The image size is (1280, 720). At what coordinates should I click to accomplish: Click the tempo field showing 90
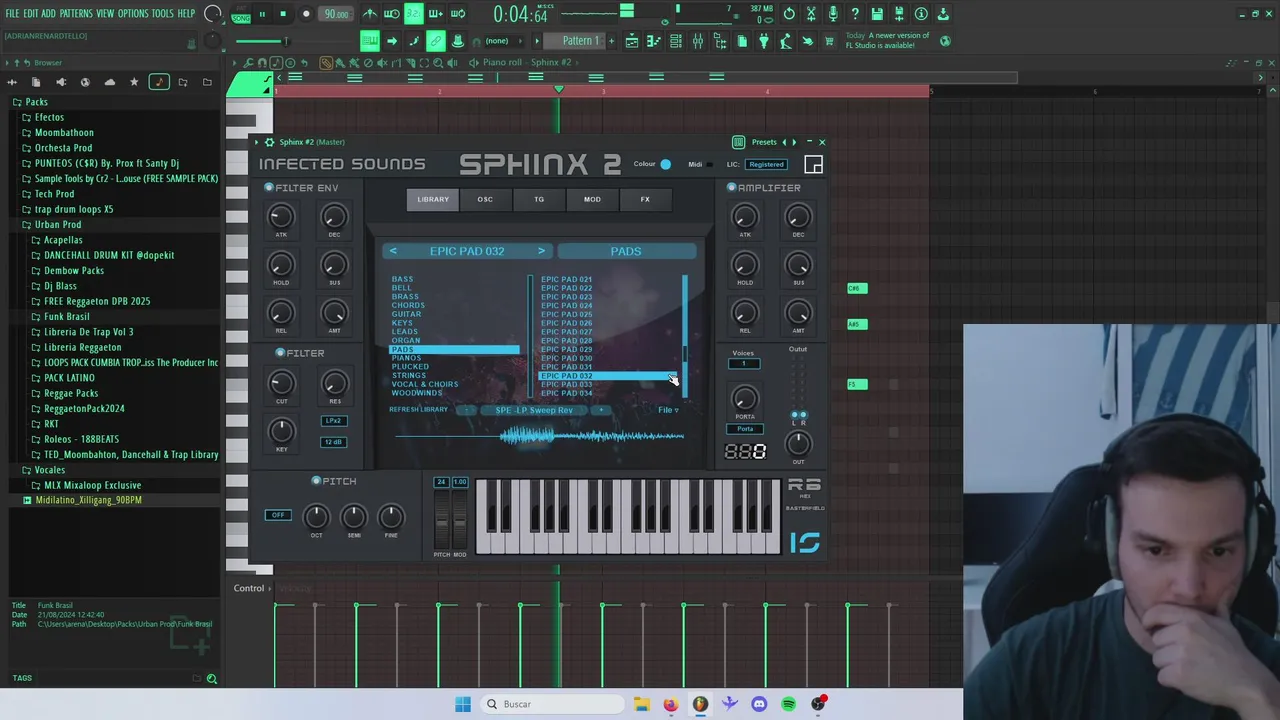pyautogui.click(x=336, y=14)
